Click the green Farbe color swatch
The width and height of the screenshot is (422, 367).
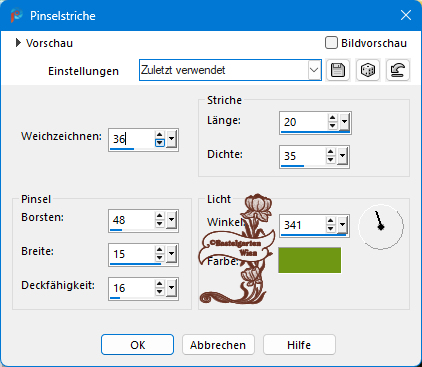point(310,260)
